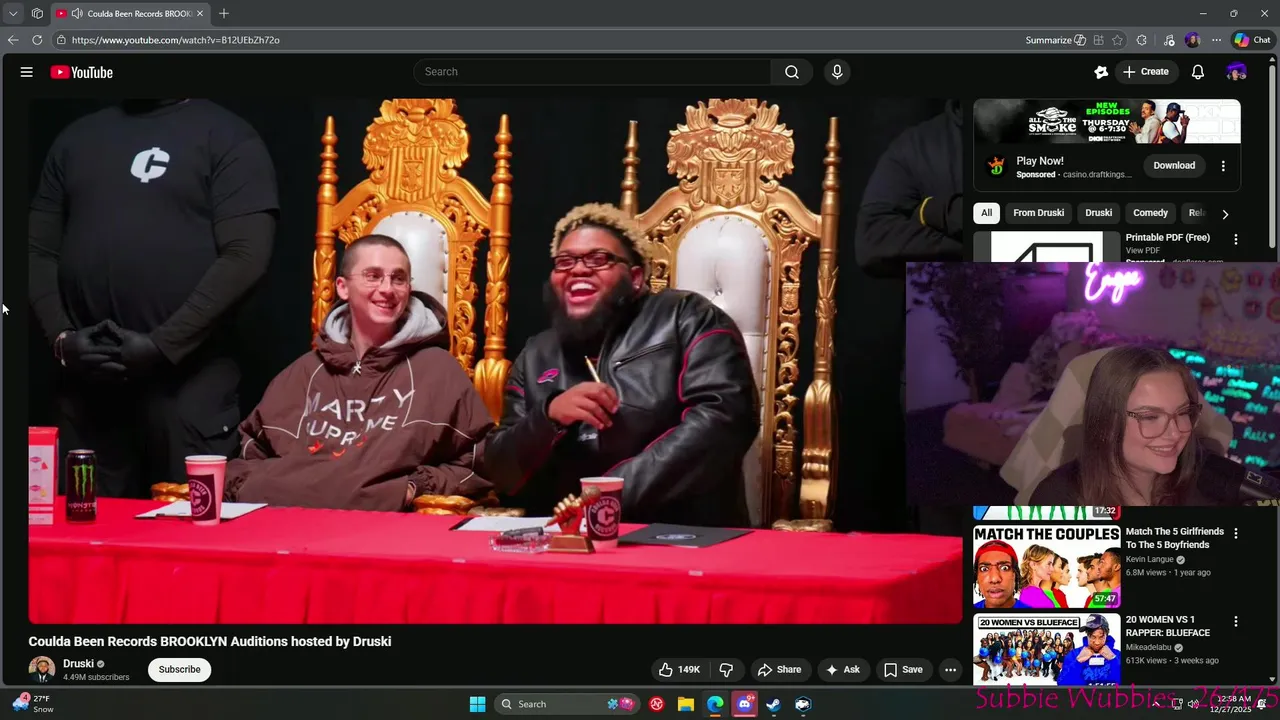Open options for the Play Now ad
The height and width of the screenshot is (720, 1280).
tap(1223, 166)
